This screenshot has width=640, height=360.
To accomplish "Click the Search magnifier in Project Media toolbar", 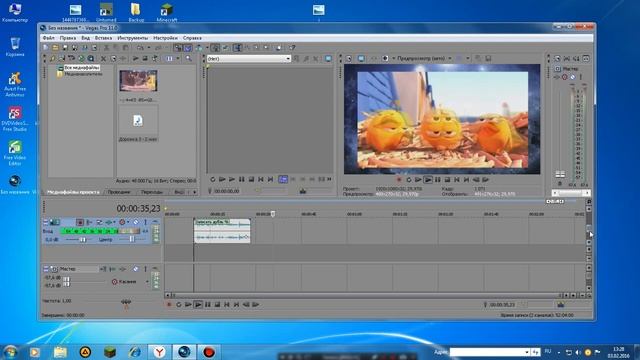I will pos(189,59).
